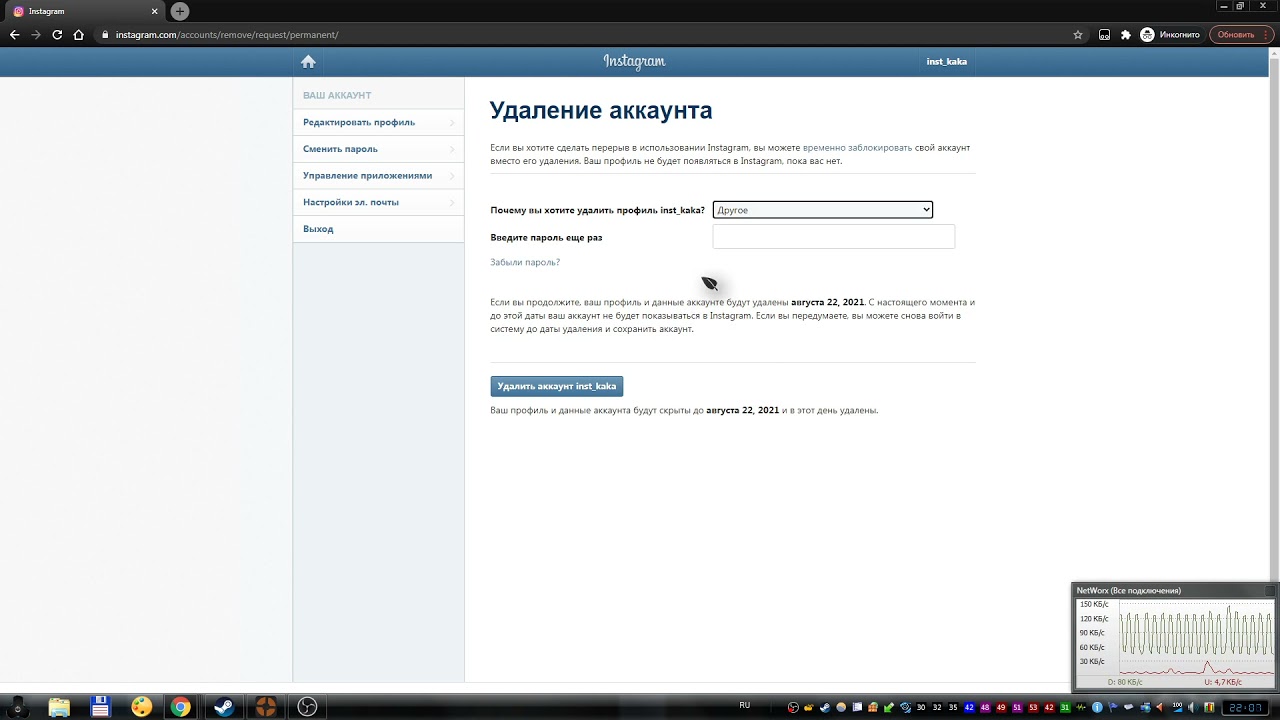Click the site lock icon in address bar

105,34
